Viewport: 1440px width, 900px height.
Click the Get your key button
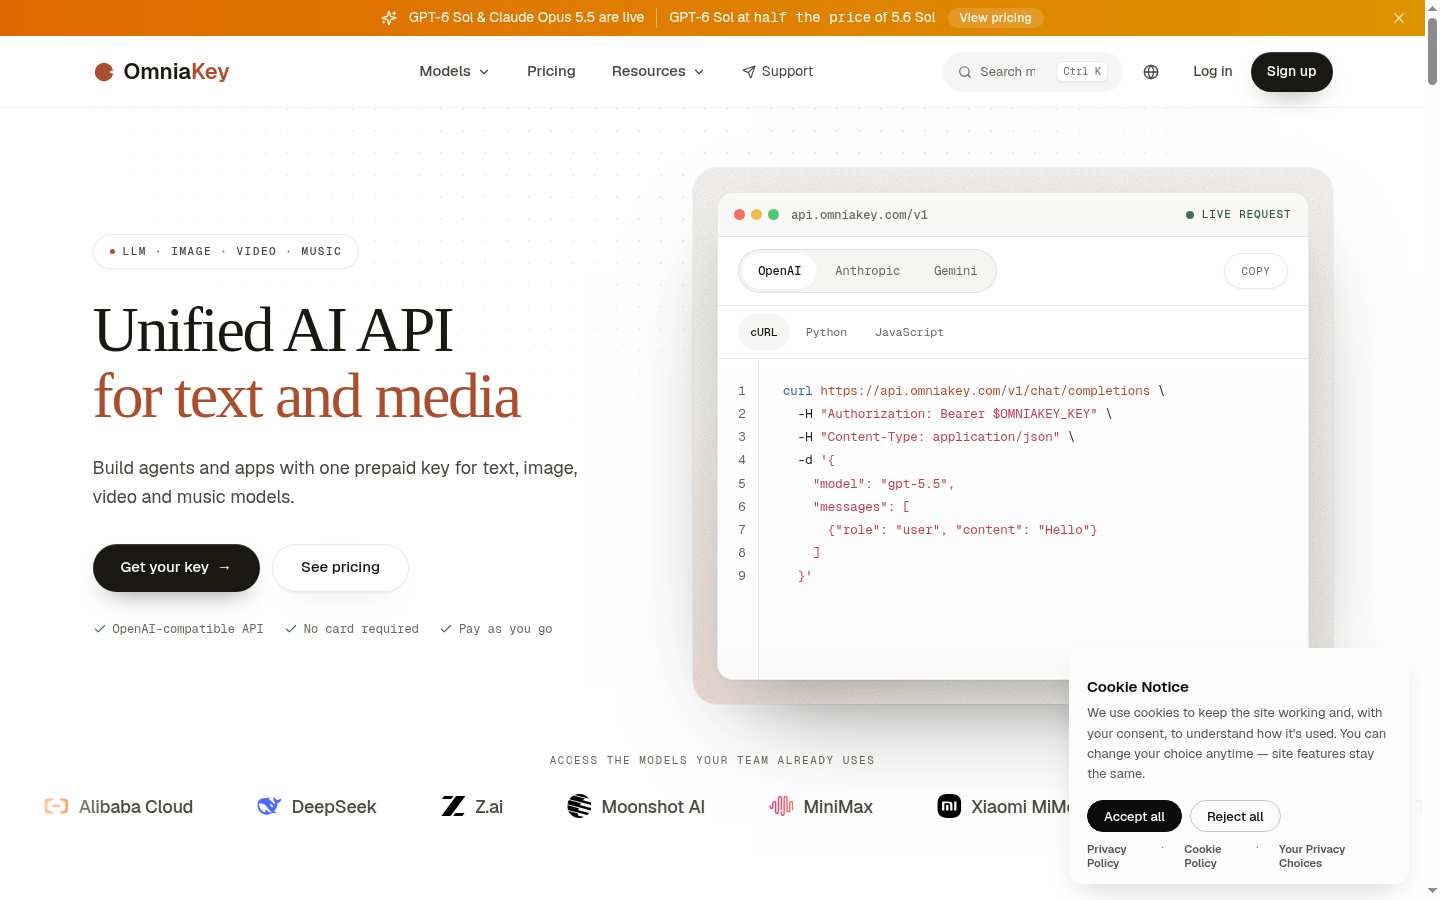pos(176,568)
